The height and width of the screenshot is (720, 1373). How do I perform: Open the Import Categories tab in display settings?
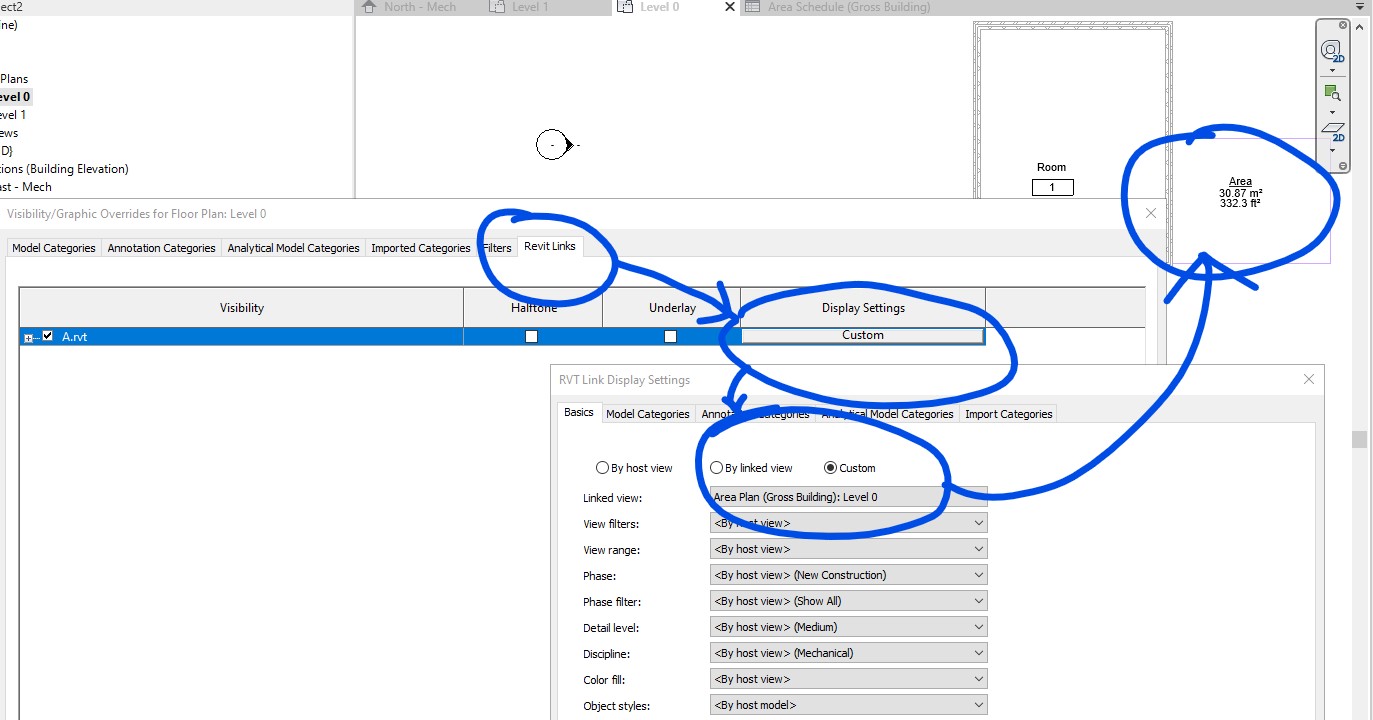(x=1008, y=413)
